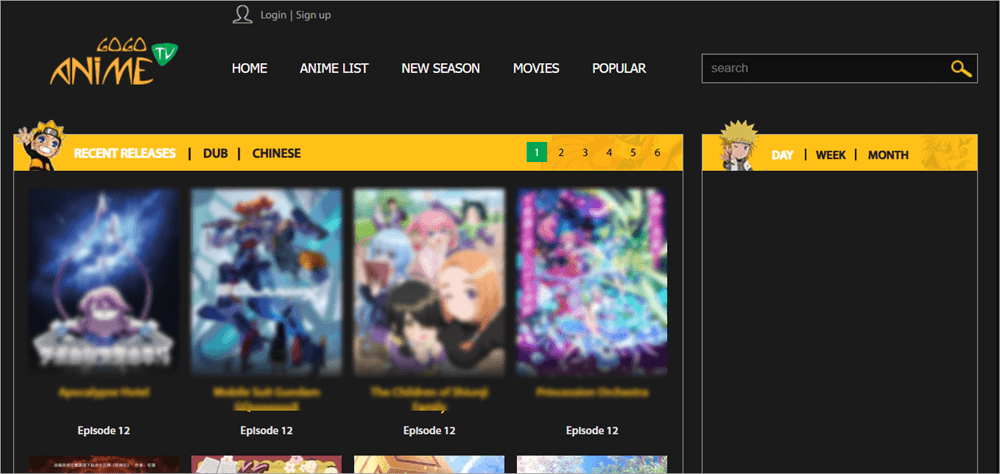1000x474 pixels.
Task: Go to page 4 of releases
Action: pos(609,152)
